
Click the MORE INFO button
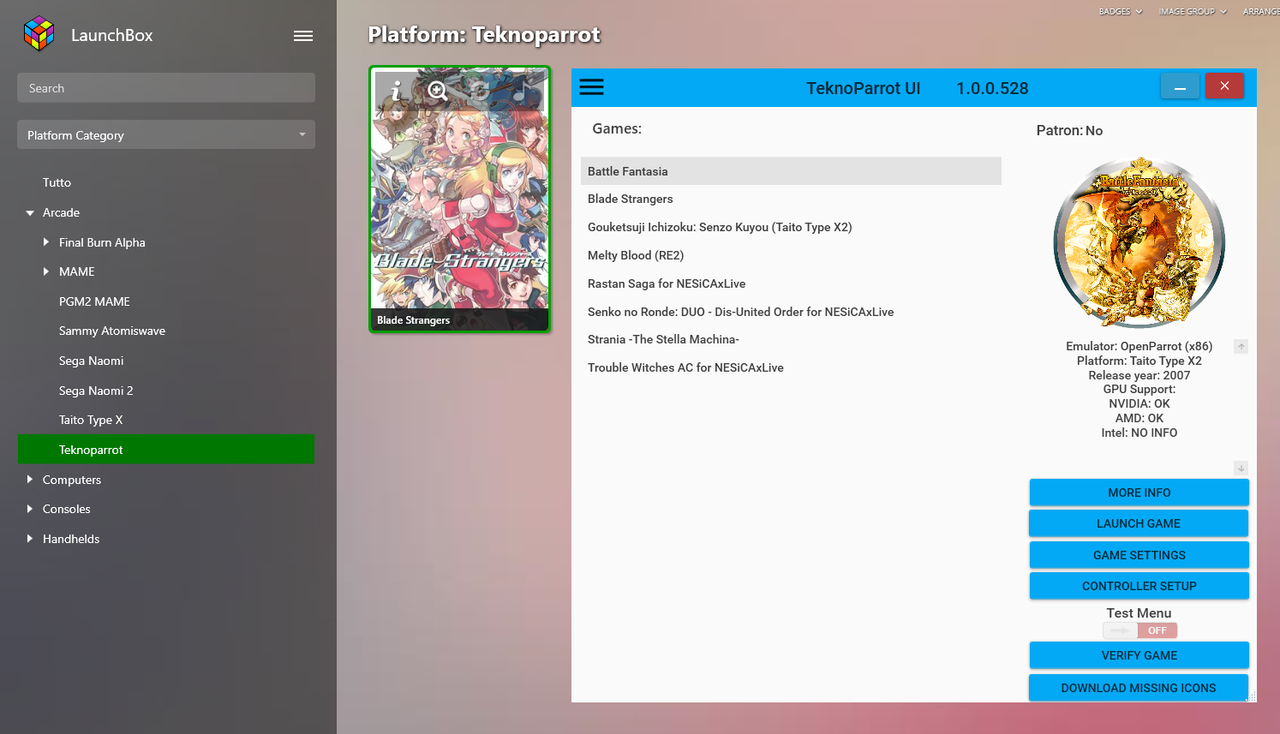(x=1139, y=492)
